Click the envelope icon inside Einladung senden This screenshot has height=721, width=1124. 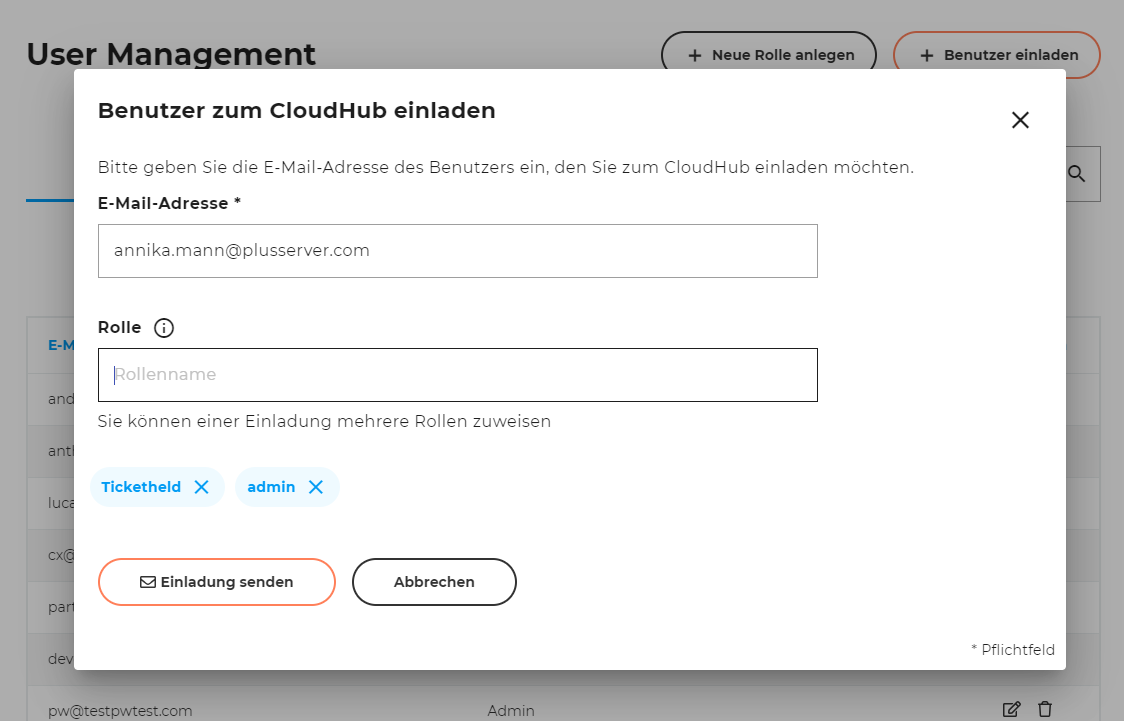coord(149,581)
